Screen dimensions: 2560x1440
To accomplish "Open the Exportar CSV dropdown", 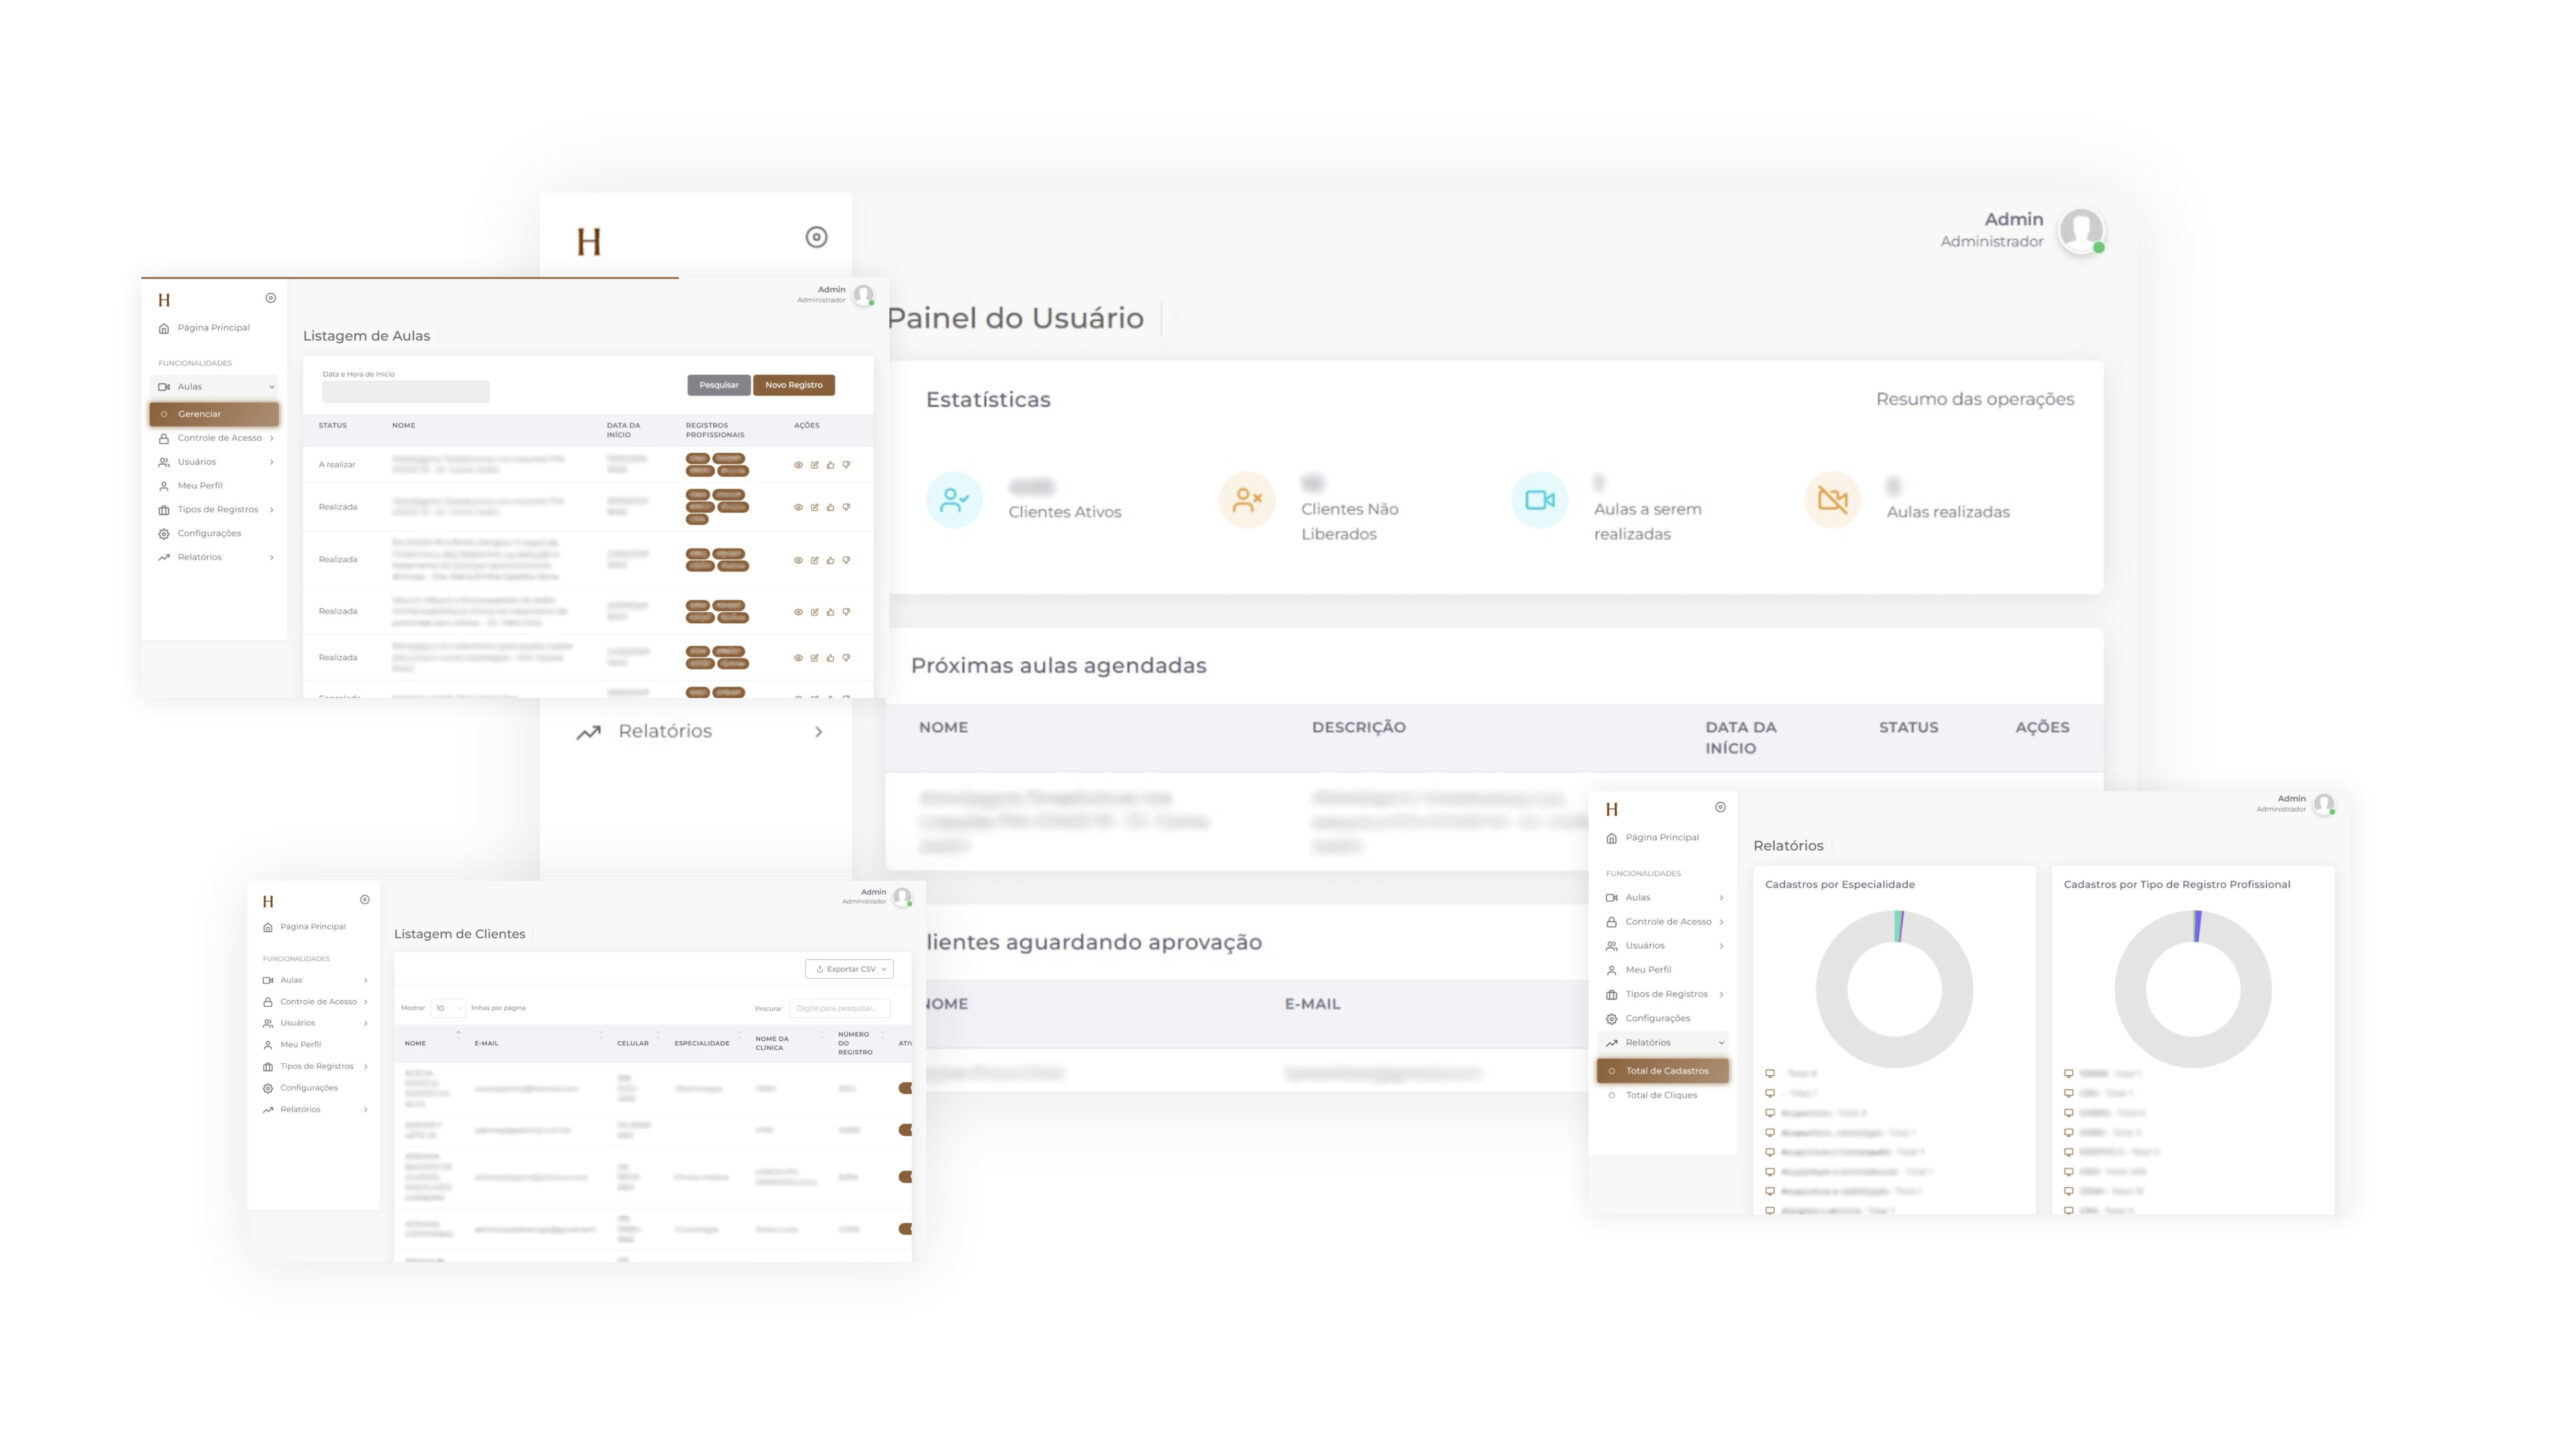I will 849,969.
